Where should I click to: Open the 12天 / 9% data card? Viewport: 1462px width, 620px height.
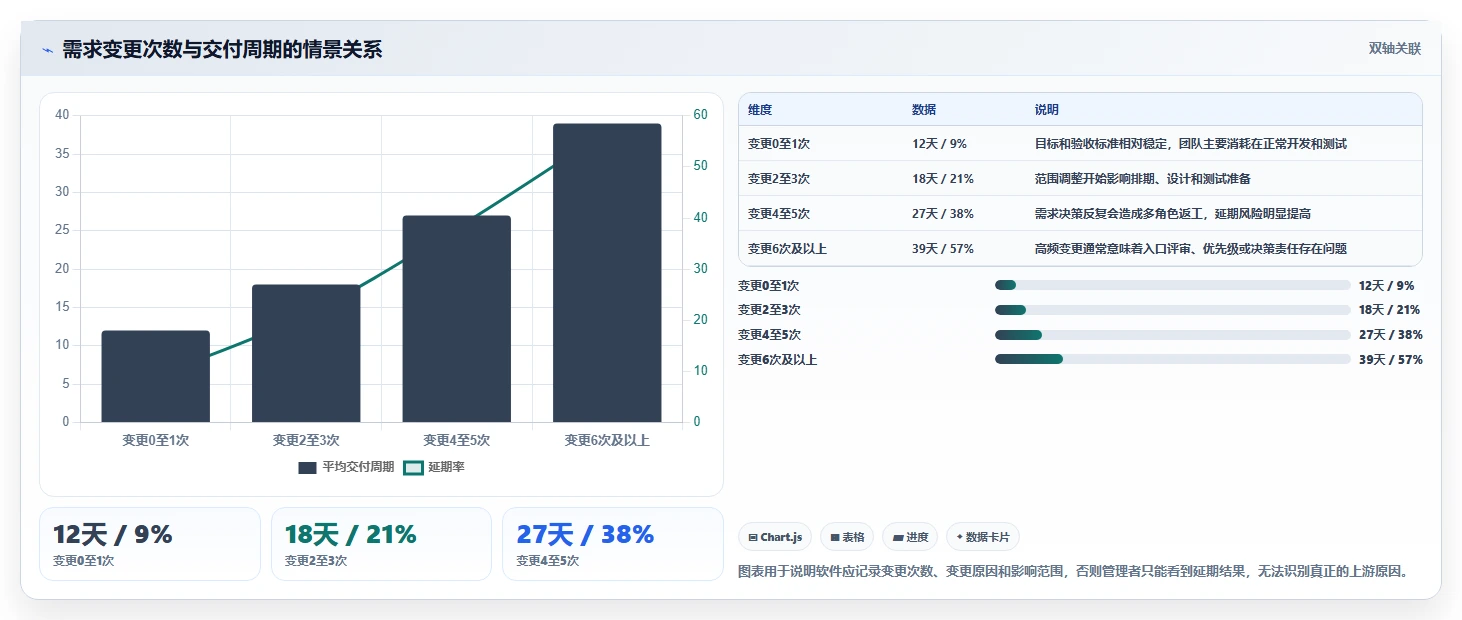(150, 544)
